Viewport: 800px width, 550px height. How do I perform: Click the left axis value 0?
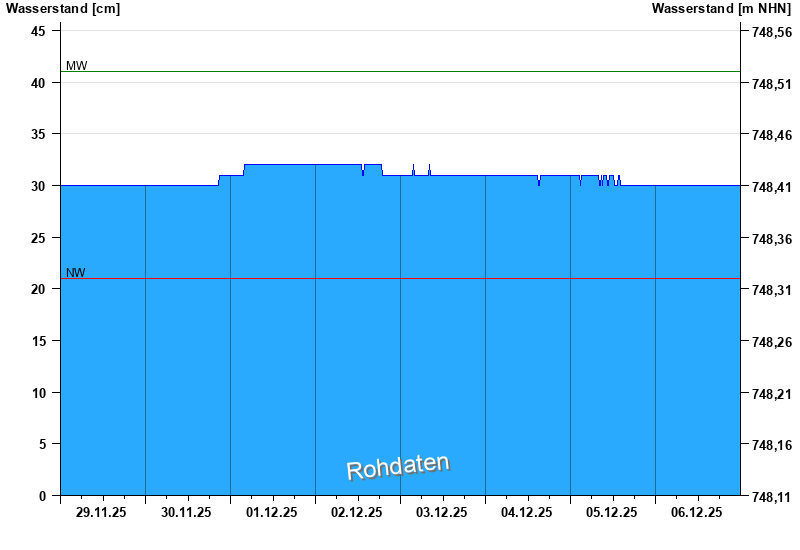42,496
